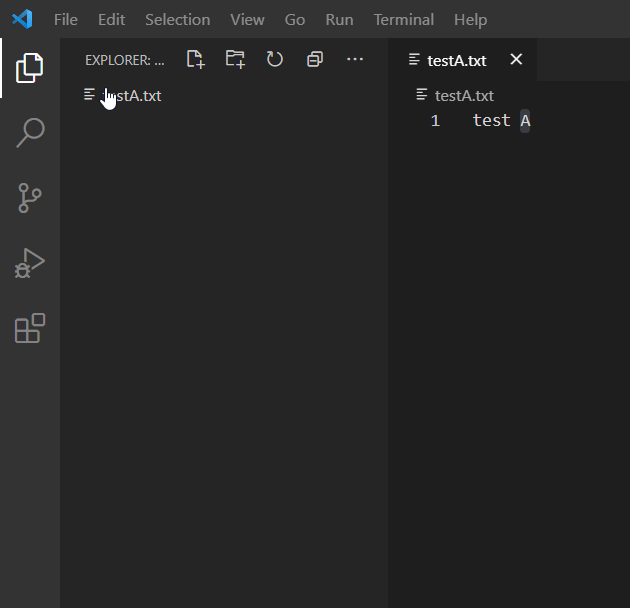Open the File menu
The width and height of the screenshot is (630, 608).
tap(66, 19)
